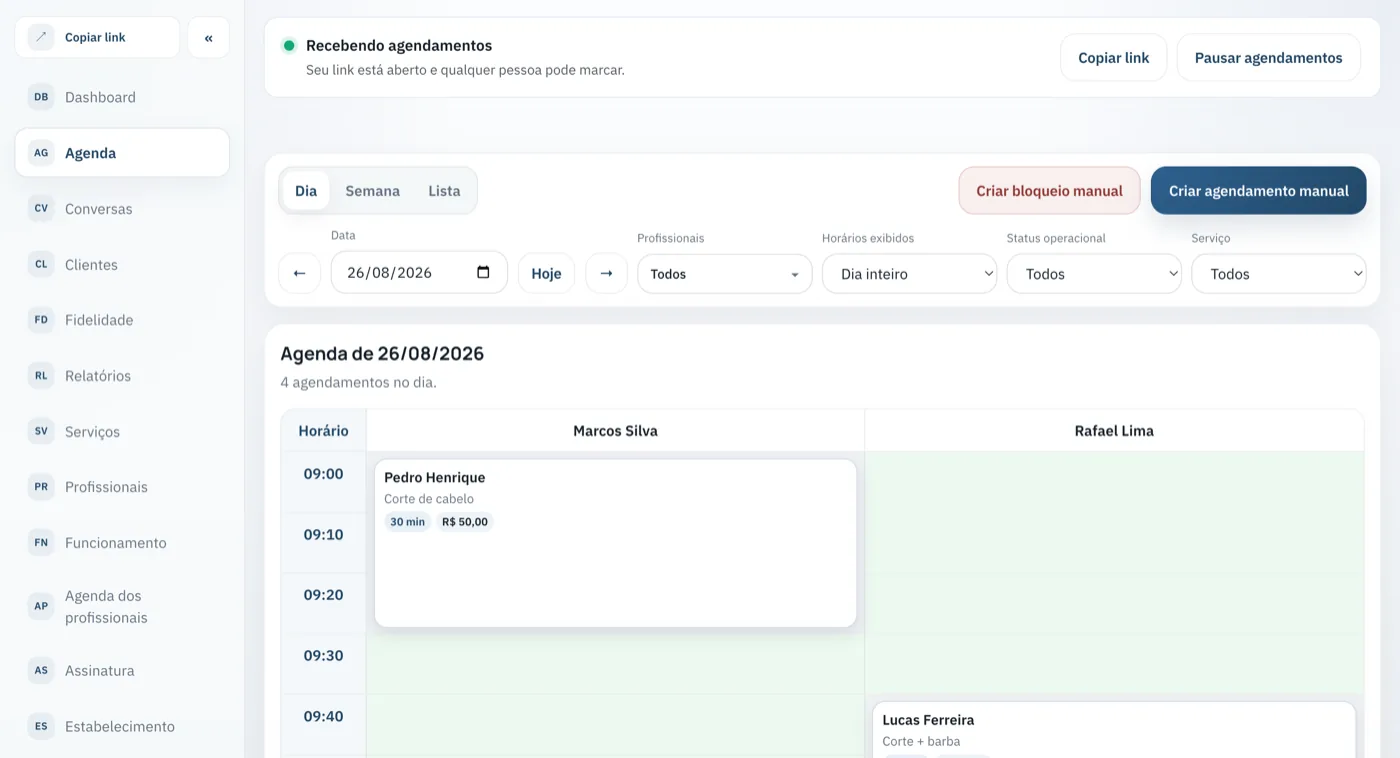This screenshot has width=1400, height=758.
Task: Click the 09:20 time slot label
Action: tap(324, 595)
